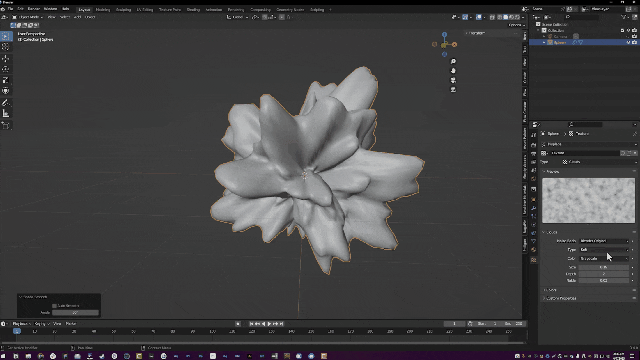The image size is (640, 360).
Task: Open the Edit menu
Action: [x=20, y=9]
